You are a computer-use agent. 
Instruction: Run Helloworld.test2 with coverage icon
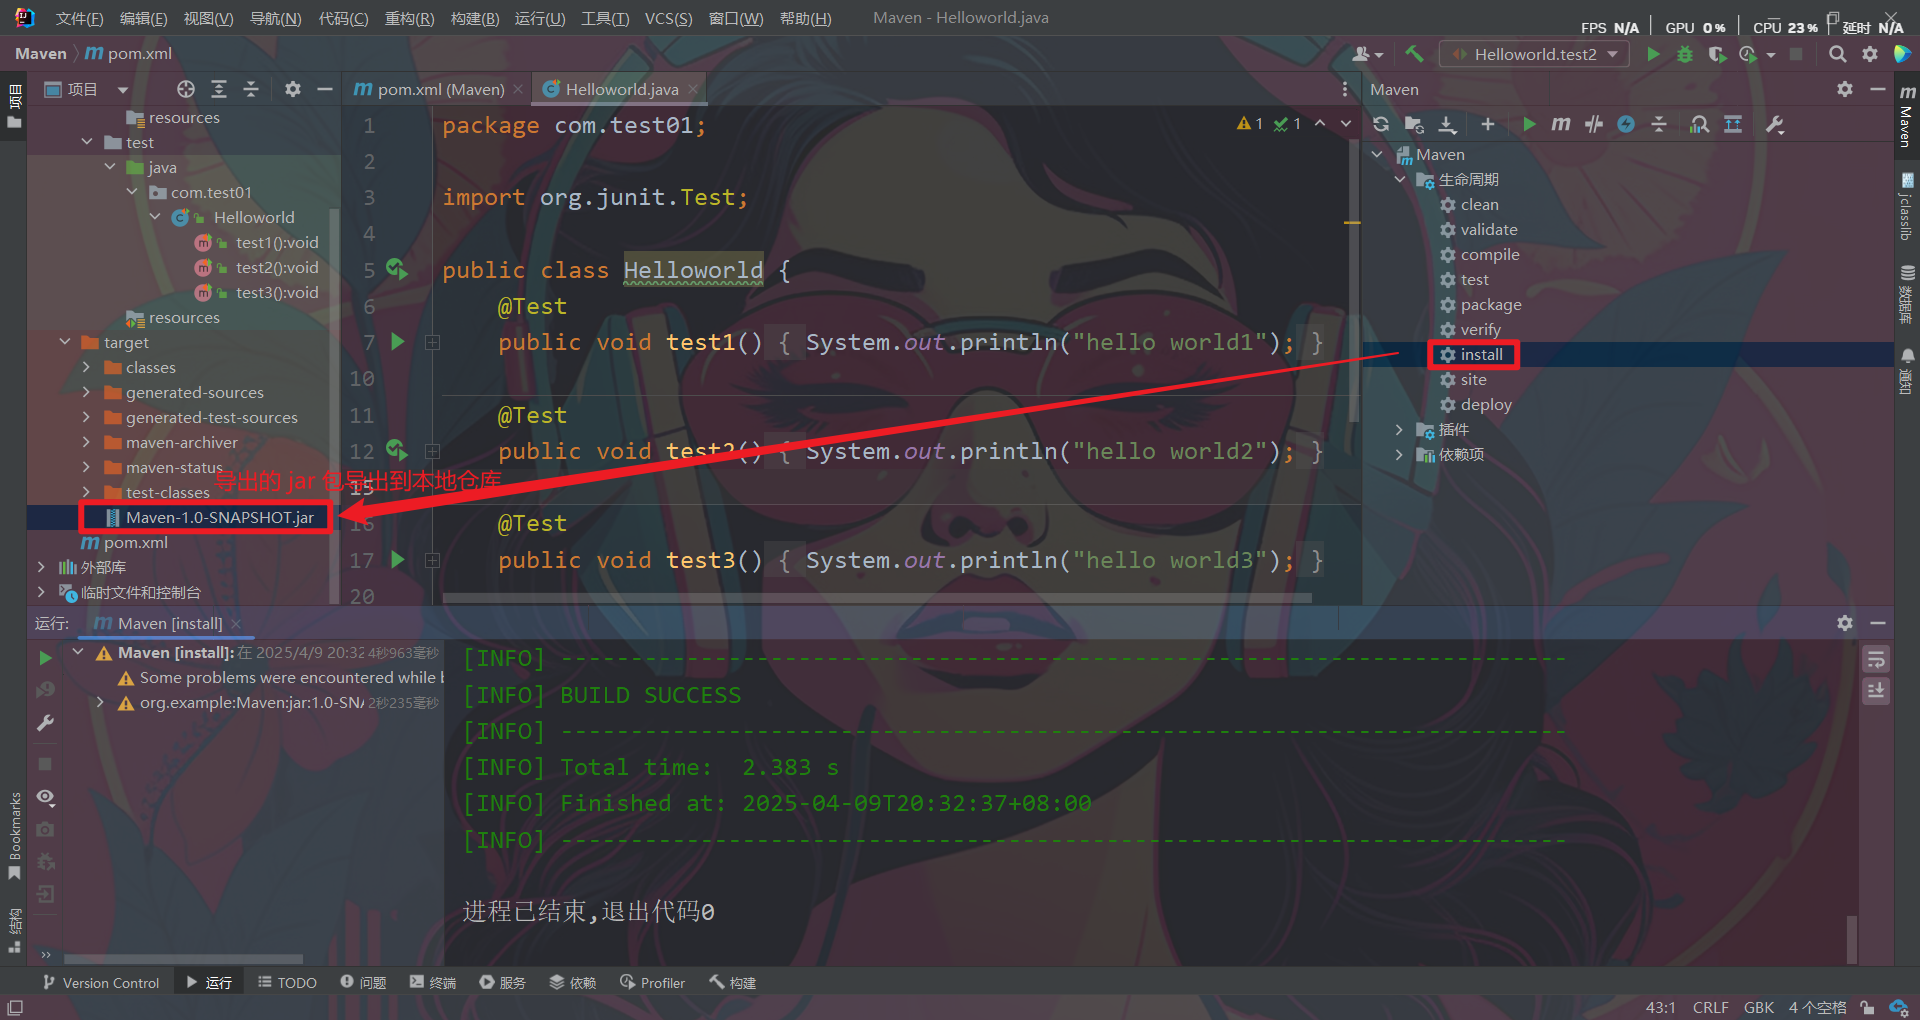(1717, 54)
